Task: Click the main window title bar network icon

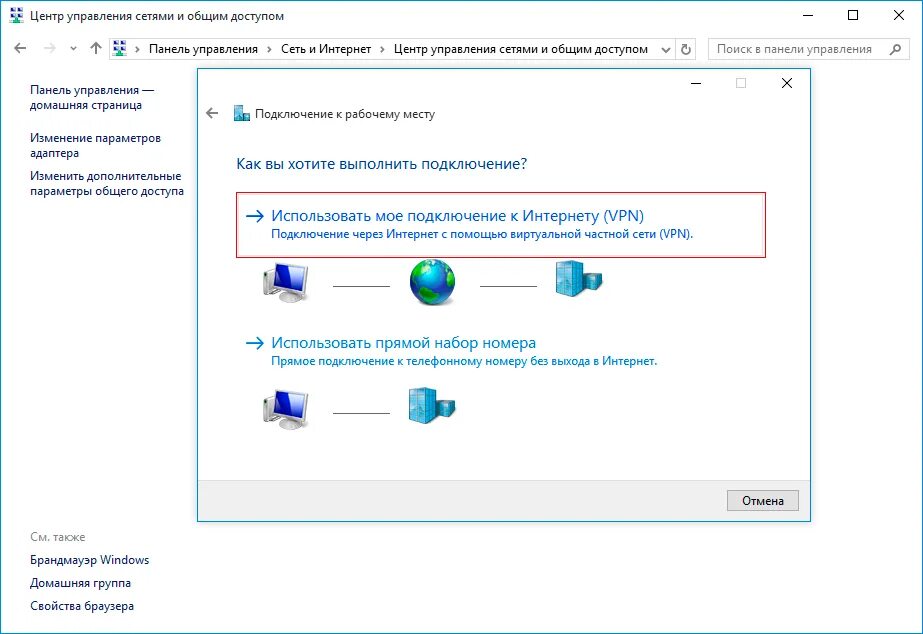Action: pyautogui.click(x=16, y=15)
